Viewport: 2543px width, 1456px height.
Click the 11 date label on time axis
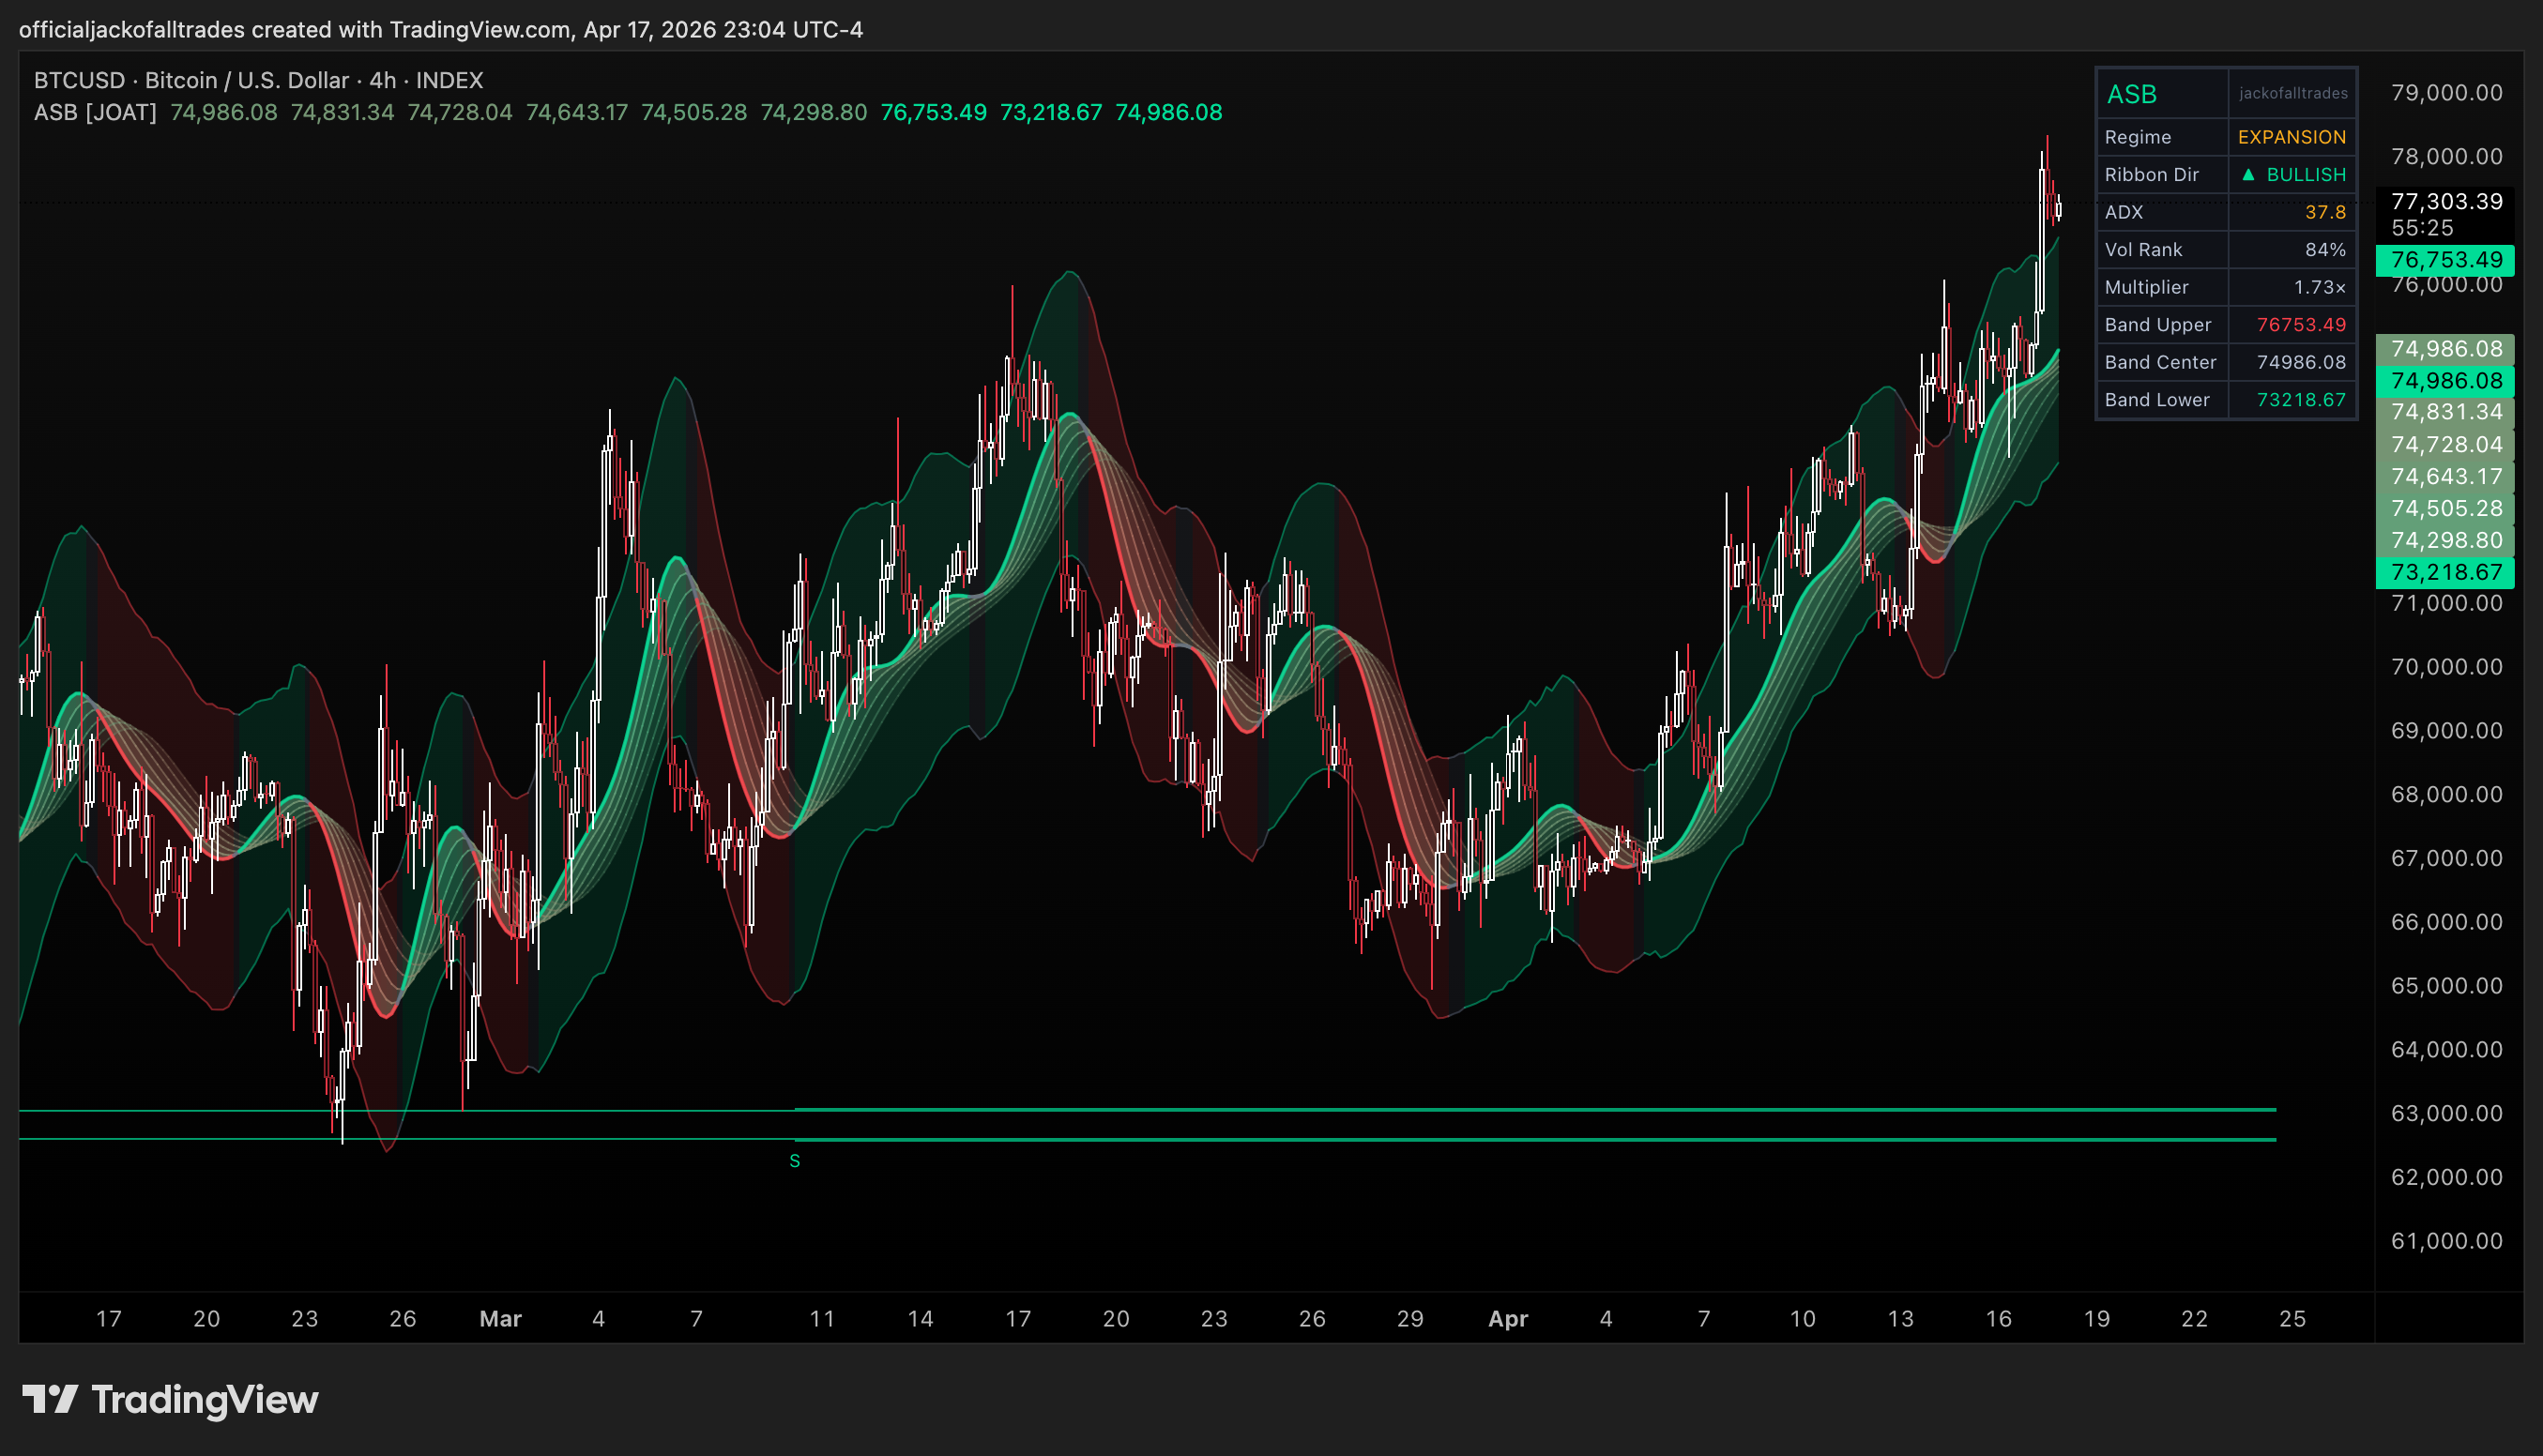(x=822, y=1318)
